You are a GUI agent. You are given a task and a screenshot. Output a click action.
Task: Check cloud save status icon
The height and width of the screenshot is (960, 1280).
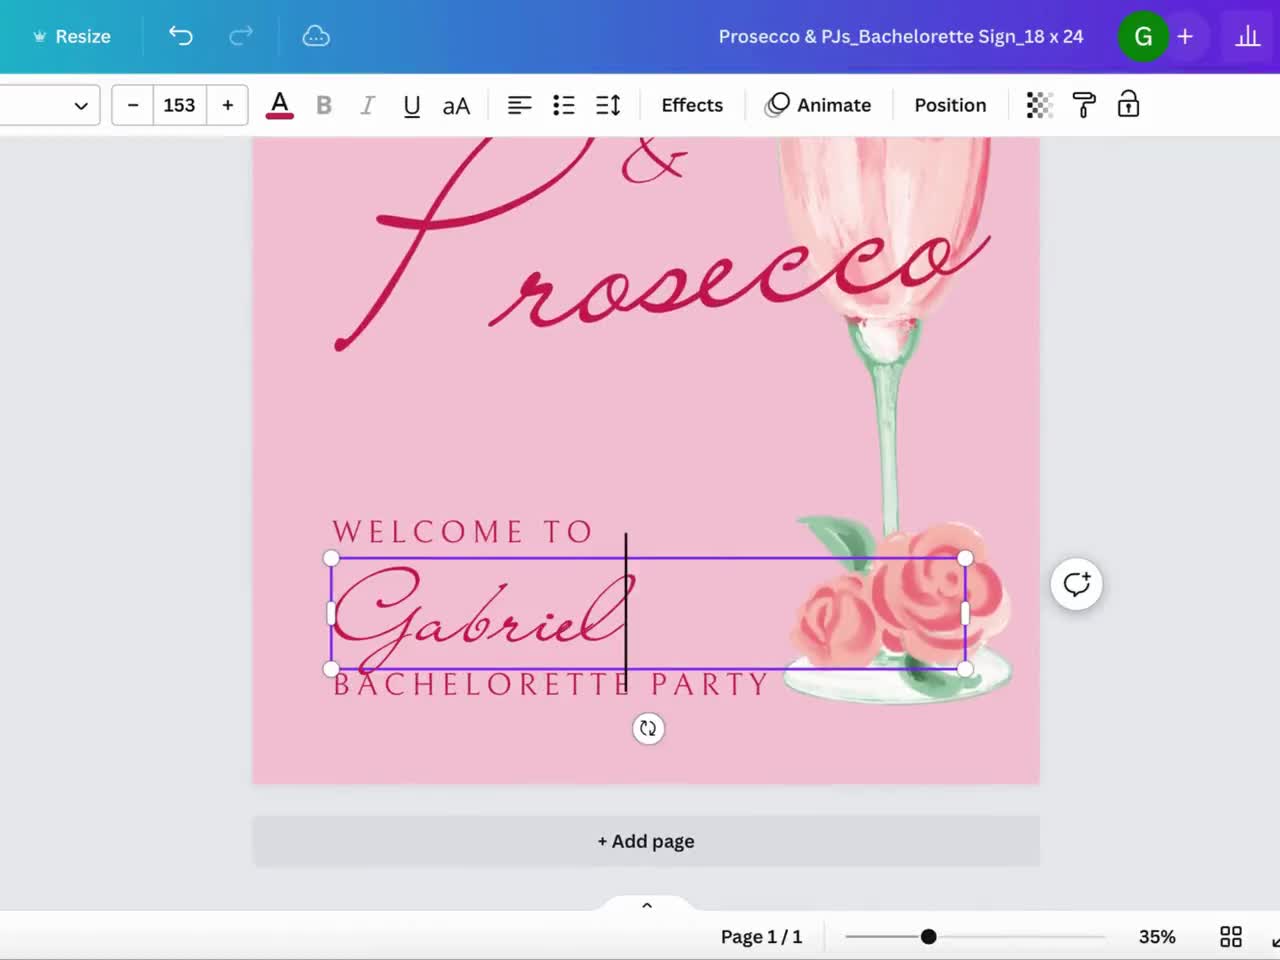tap(316, 36)
